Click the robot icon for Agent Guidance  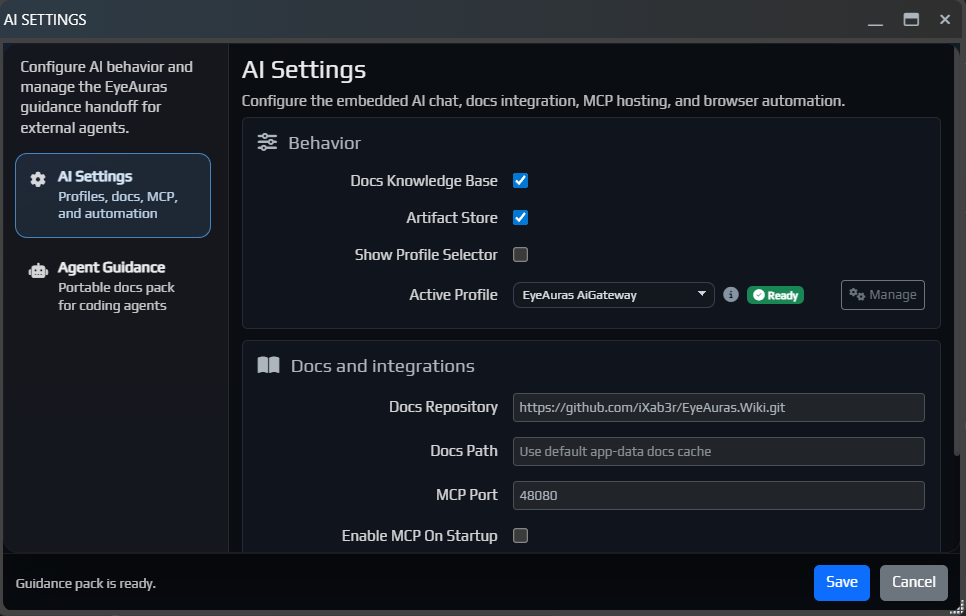[x=38, y=270]
